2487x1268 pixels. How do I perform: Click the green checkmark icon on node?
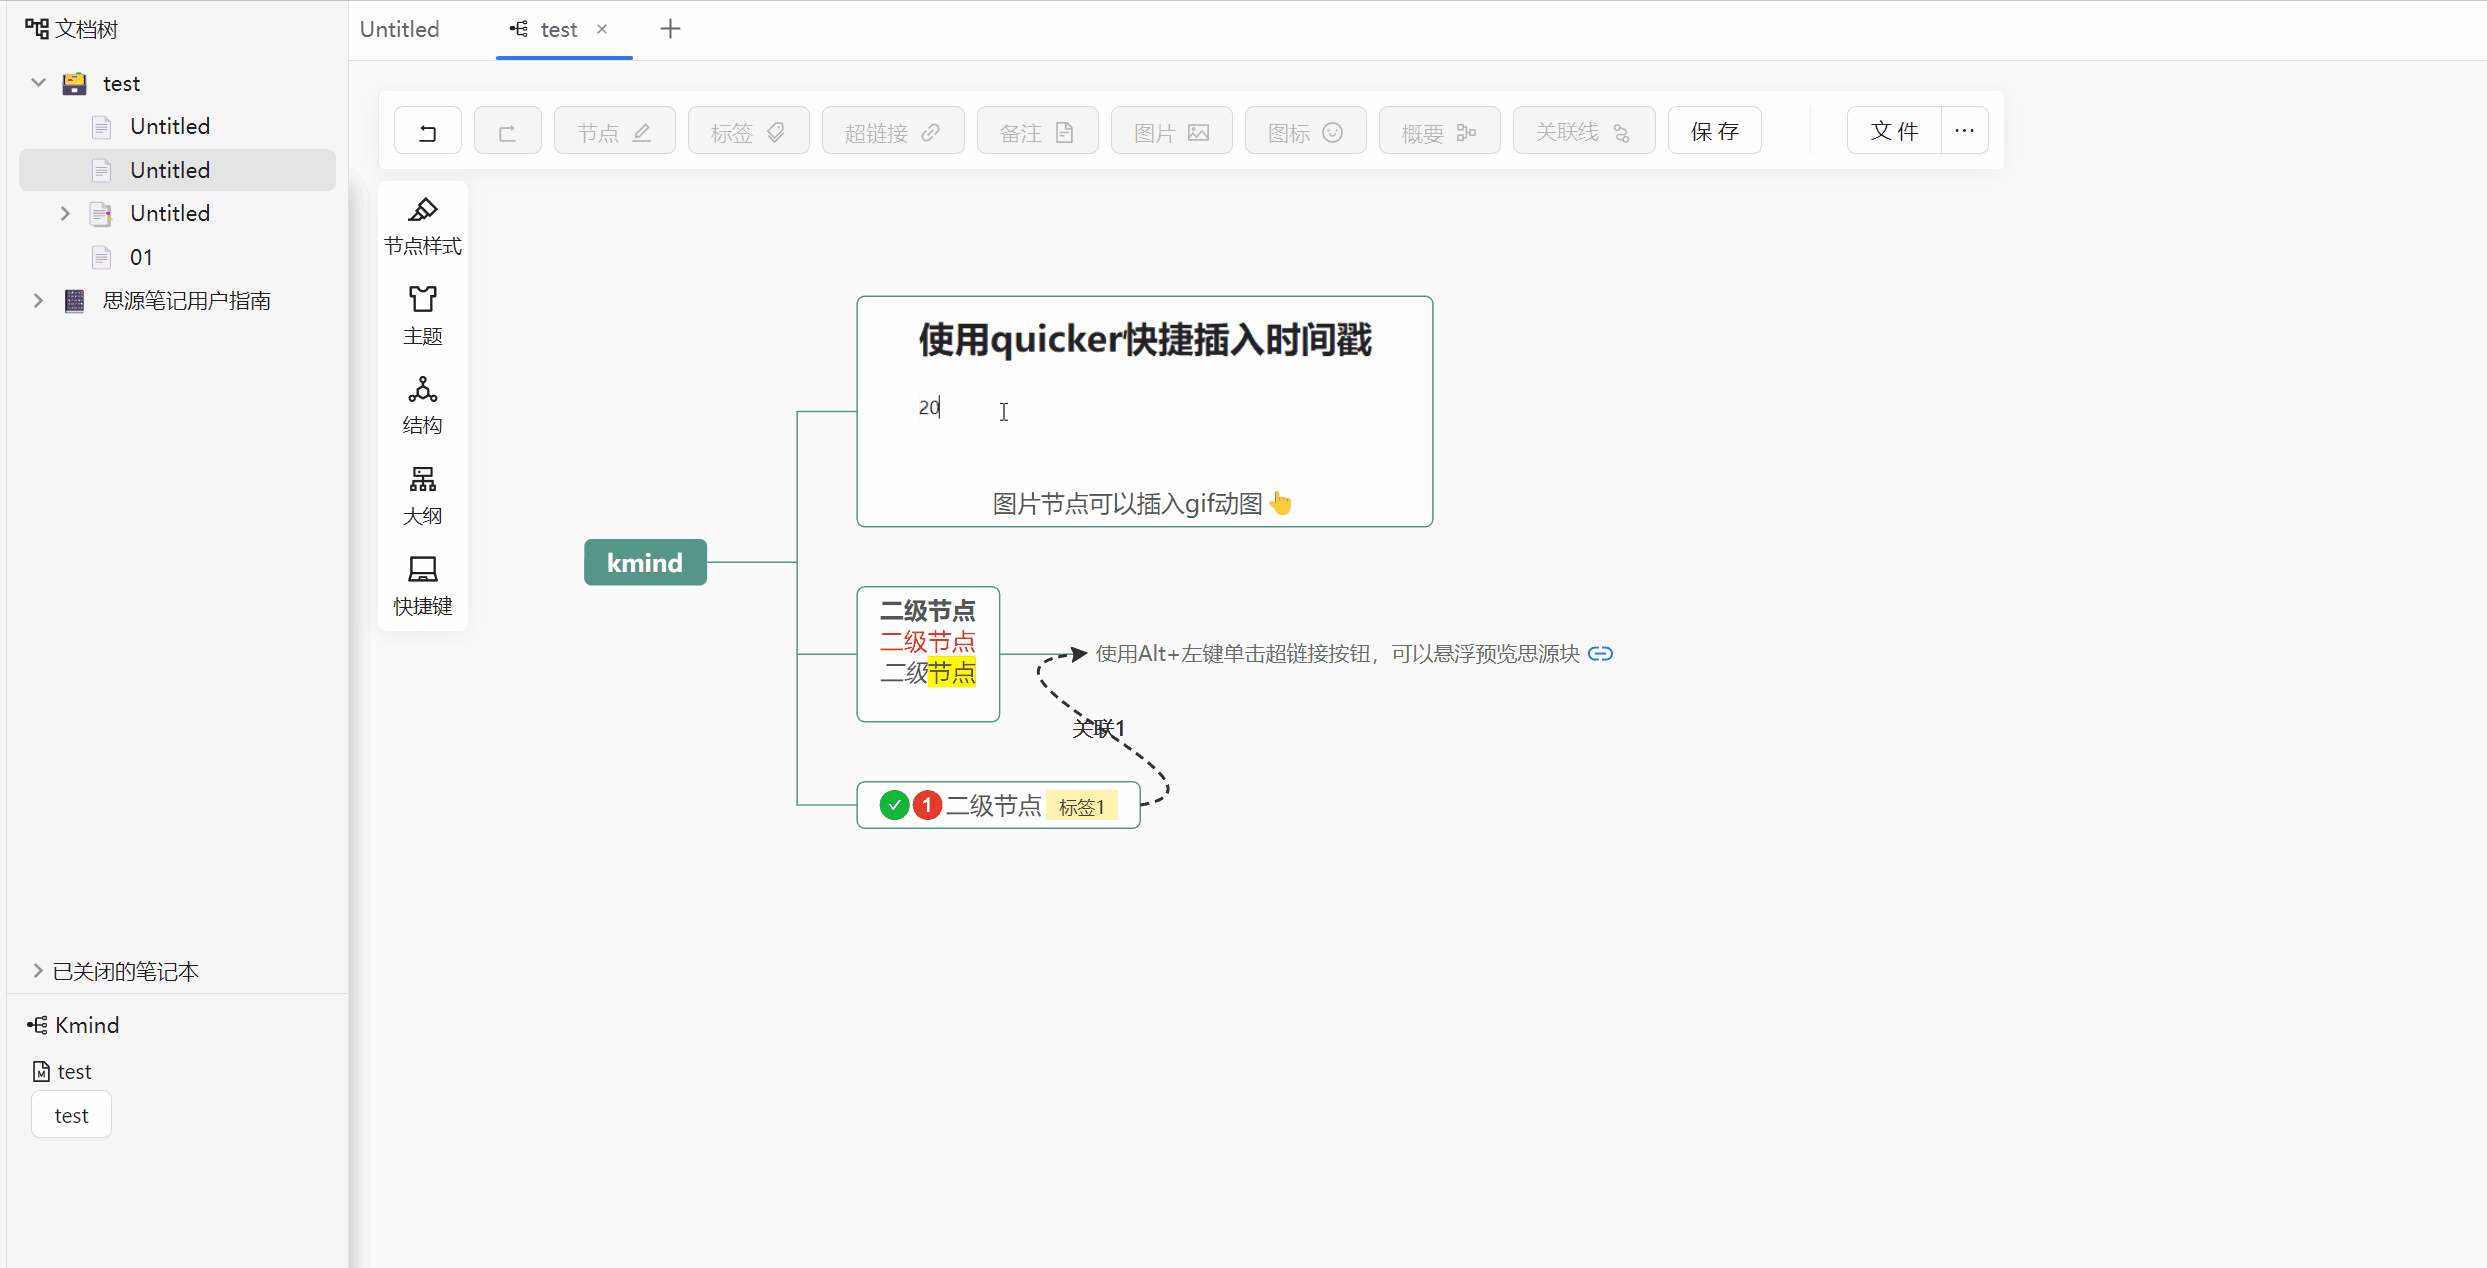point(894,805)
